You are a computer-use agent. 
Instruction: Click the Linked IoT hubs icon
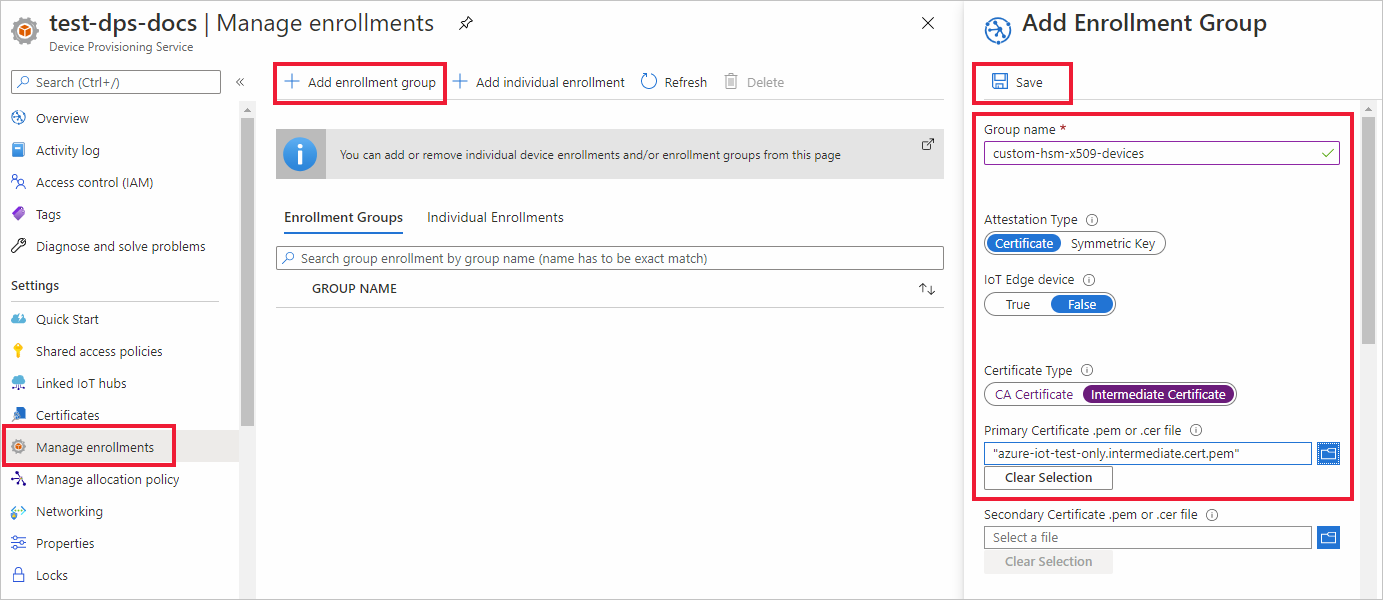pyautogui.click(x=18, y=383)
